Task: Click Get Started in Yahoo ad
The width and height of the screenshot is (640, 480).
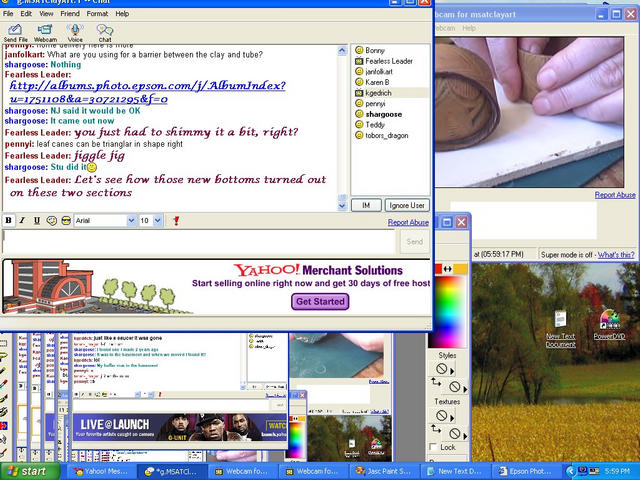Action: 320,302
